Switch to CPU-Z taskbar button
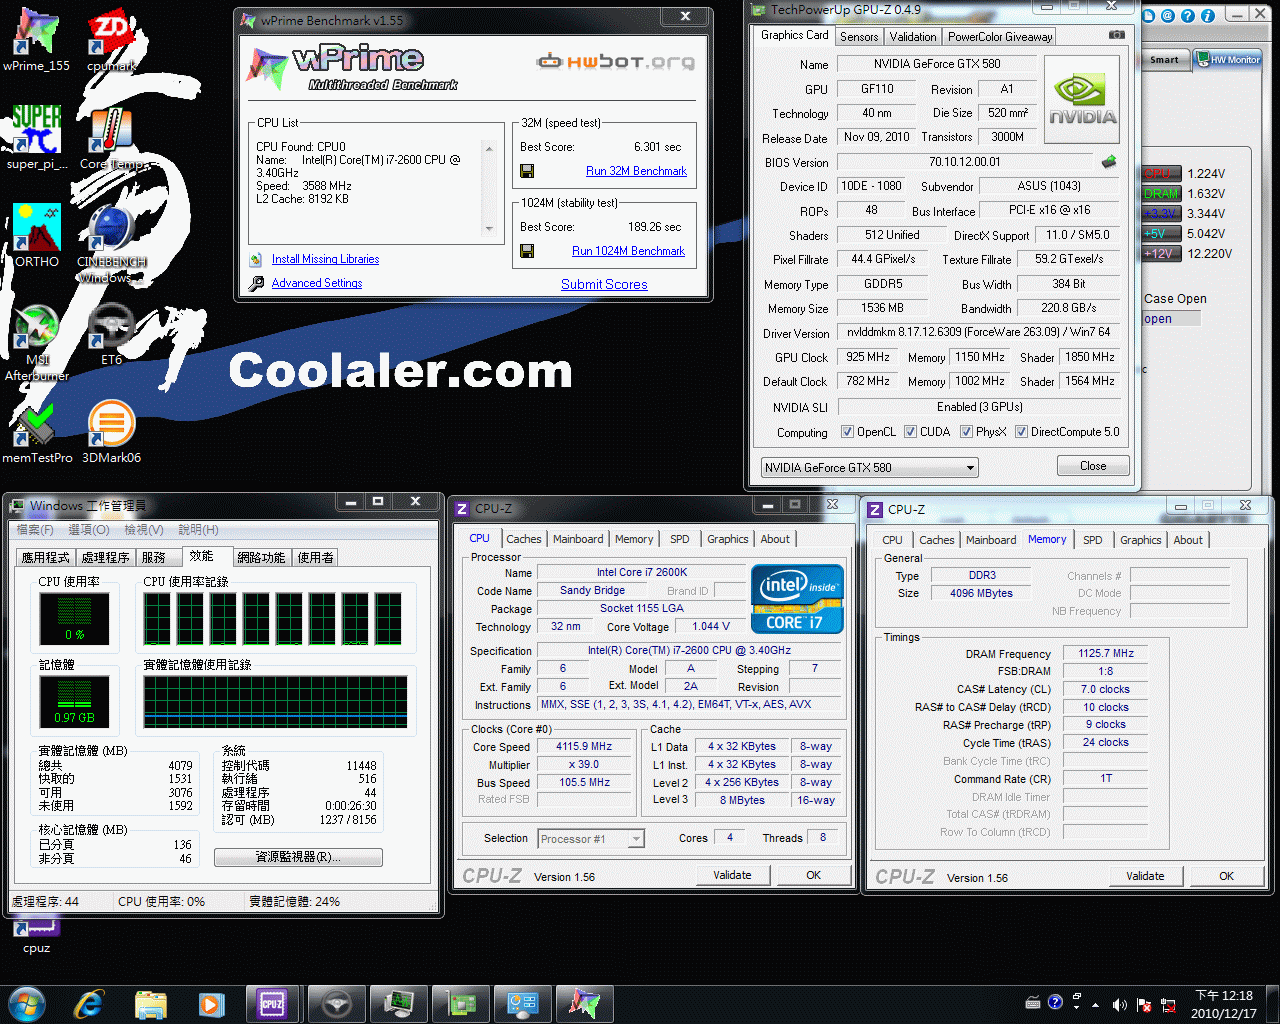This screenshot has height=1024, width=1280. pyautogui.click(x=272, y=1003)
